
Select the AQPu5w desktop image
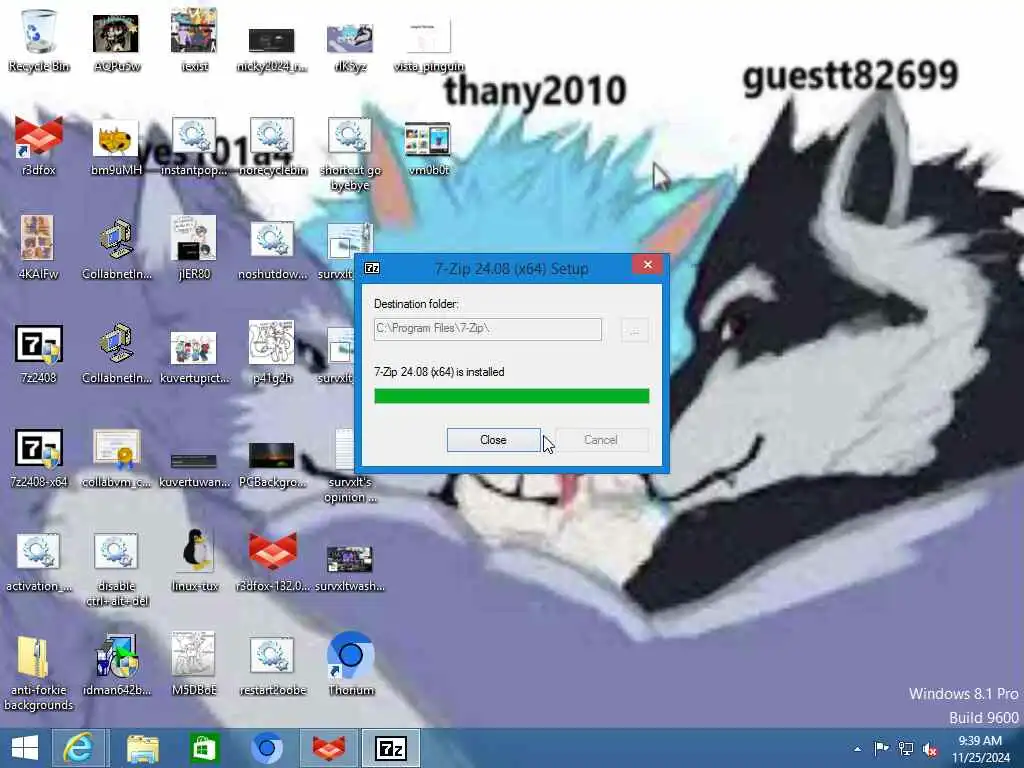(x=116, y=40)
